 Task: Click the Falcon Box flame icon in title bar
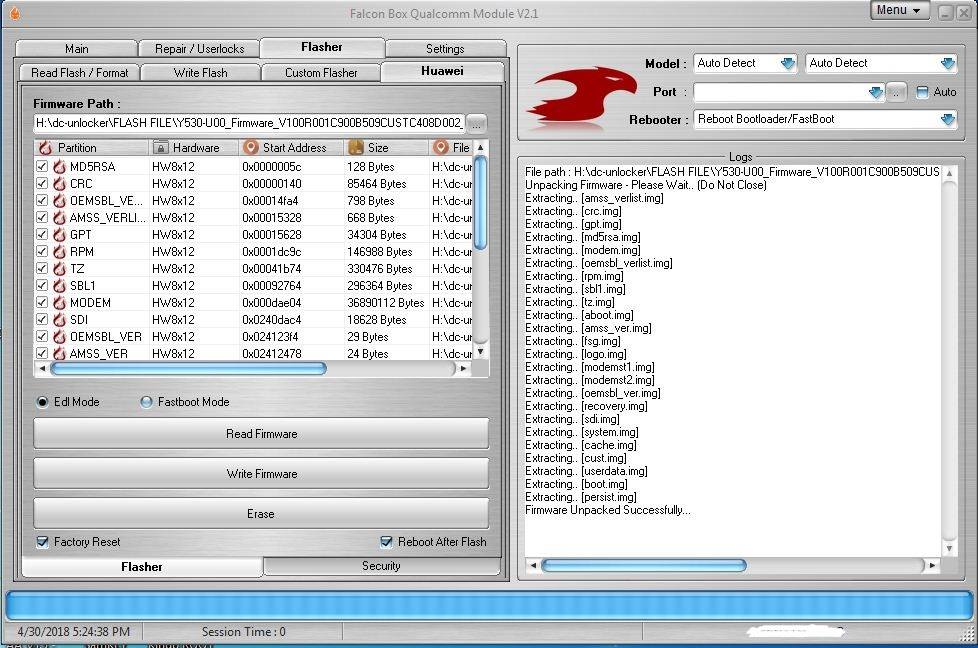tap(14, 13)
